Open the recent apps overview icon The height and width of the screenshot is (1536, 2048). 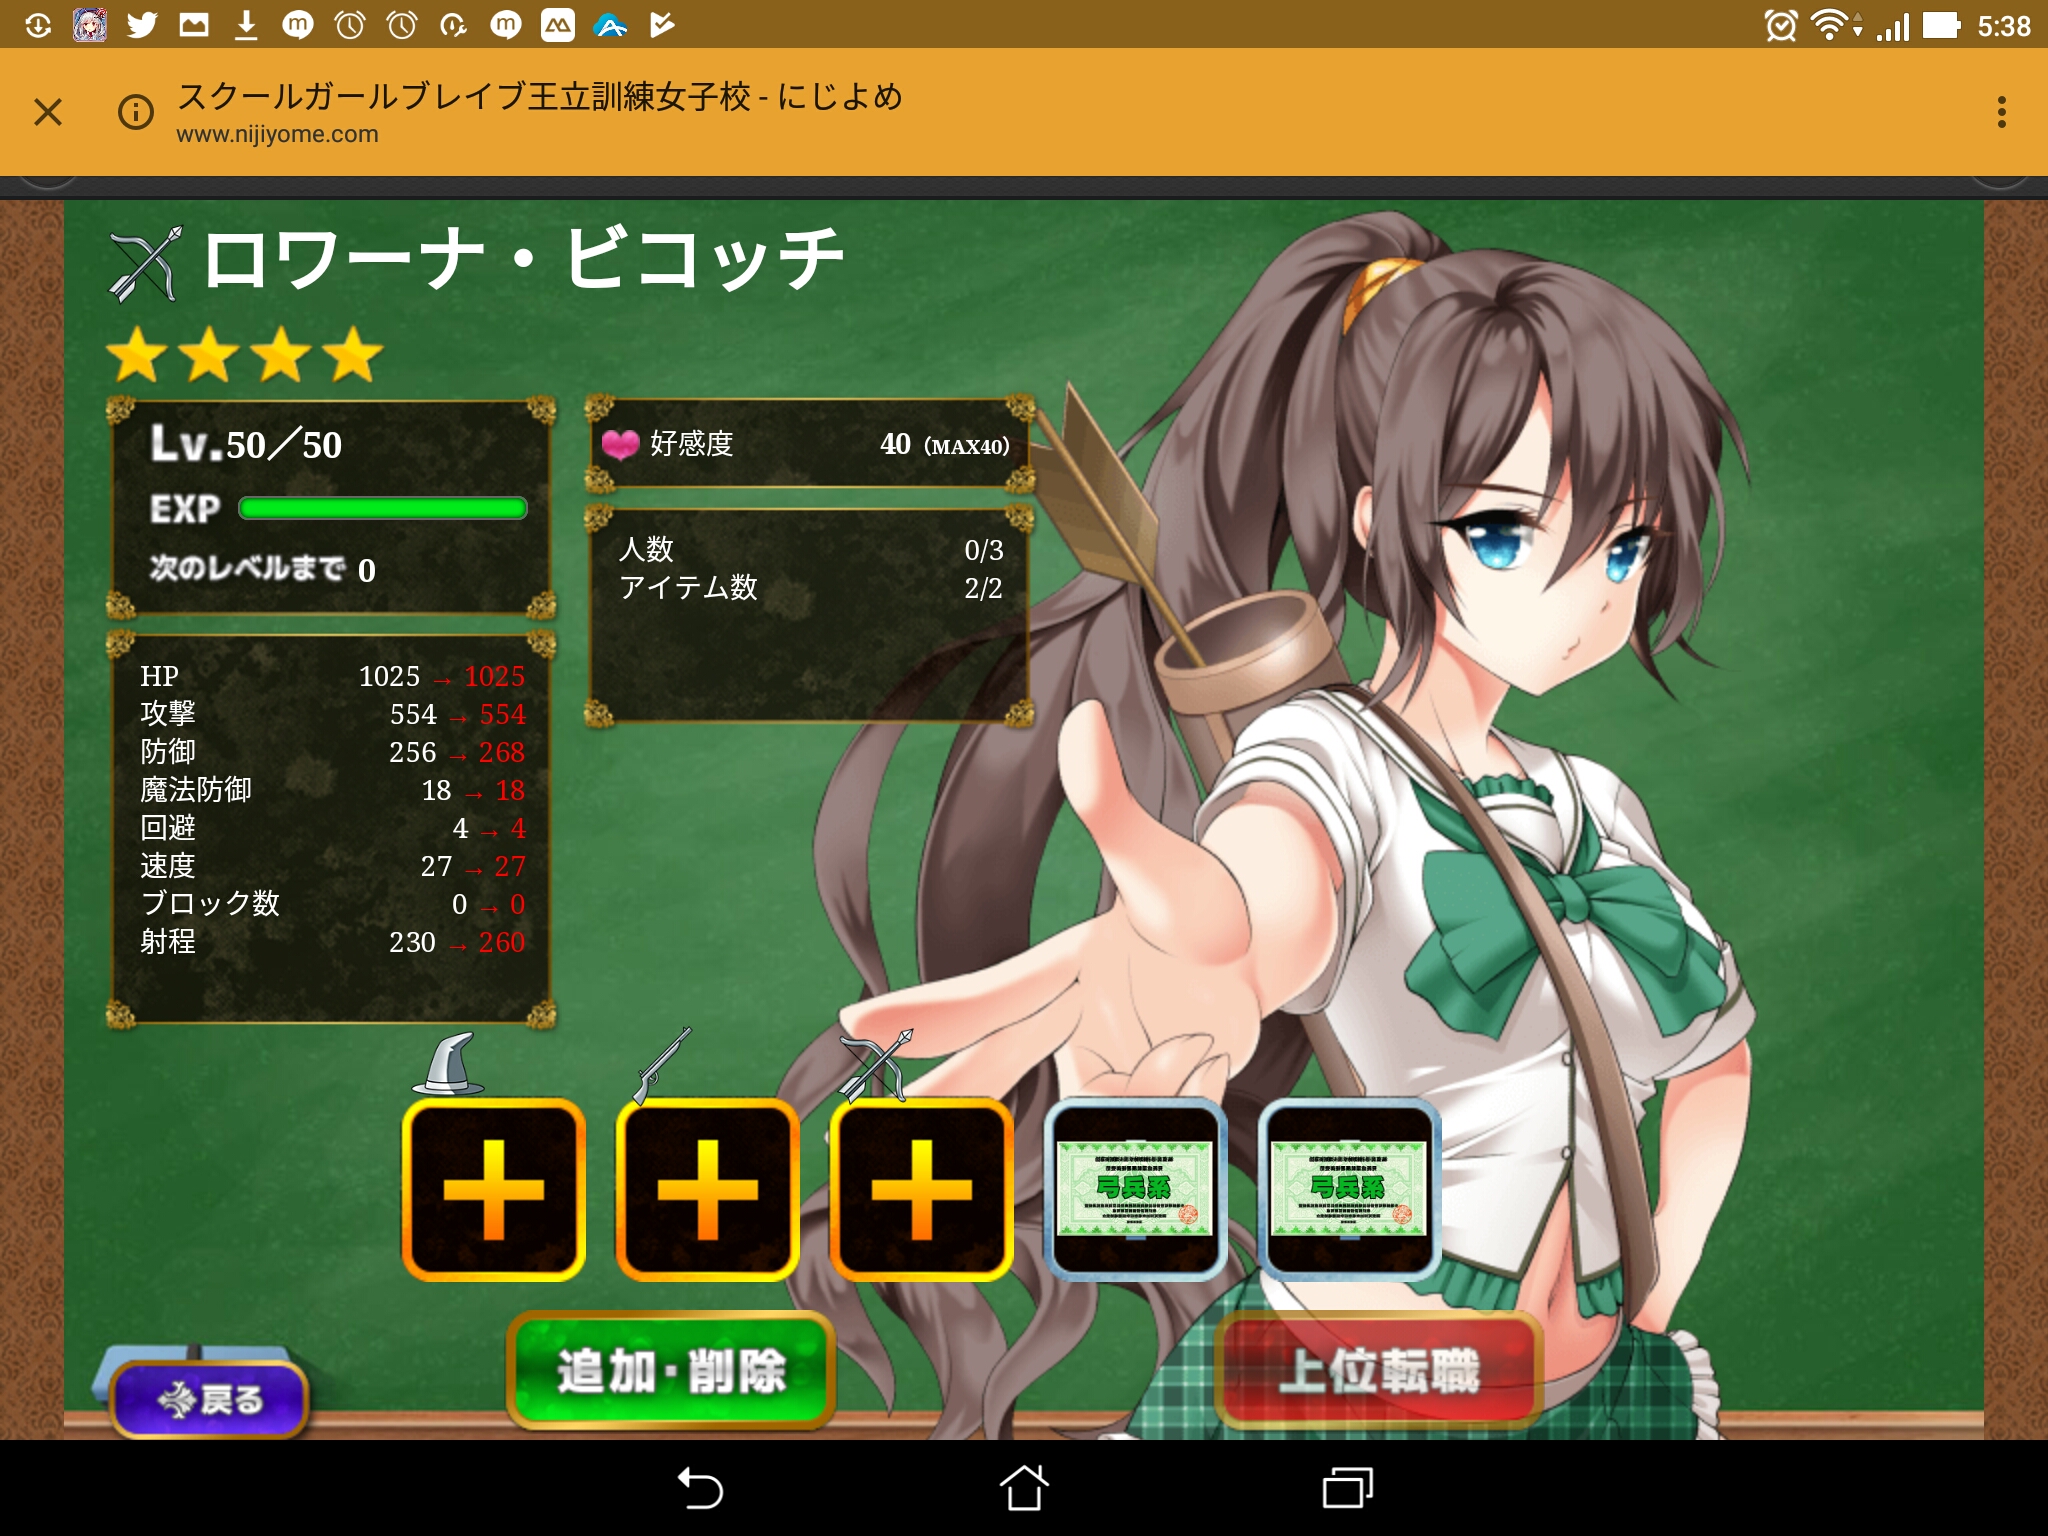(1347, 1487)
